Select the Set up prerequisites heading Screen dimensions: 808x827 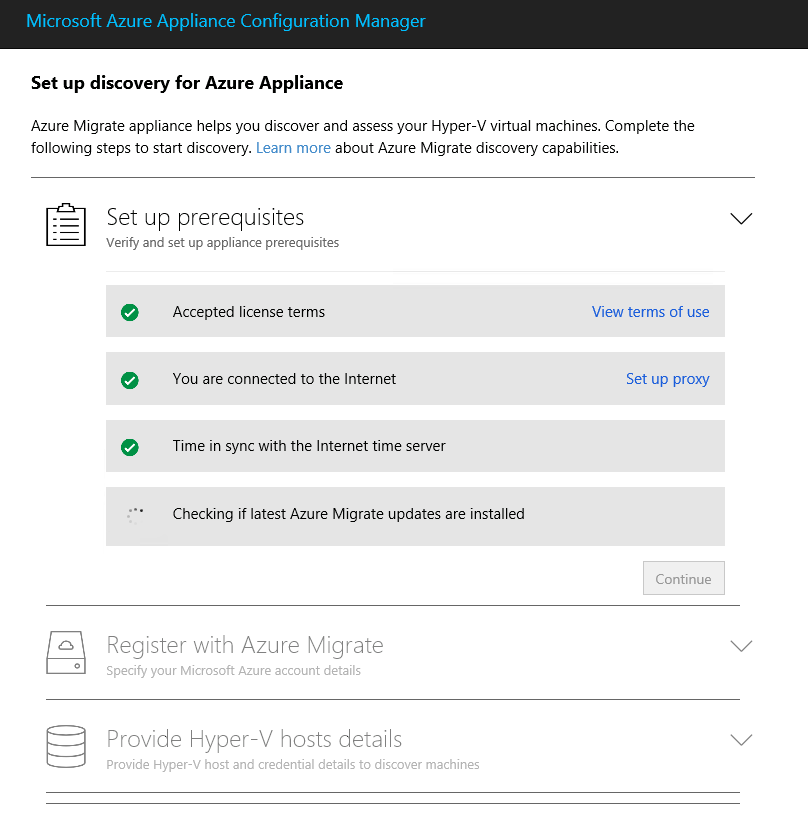[x=205, y=218]
